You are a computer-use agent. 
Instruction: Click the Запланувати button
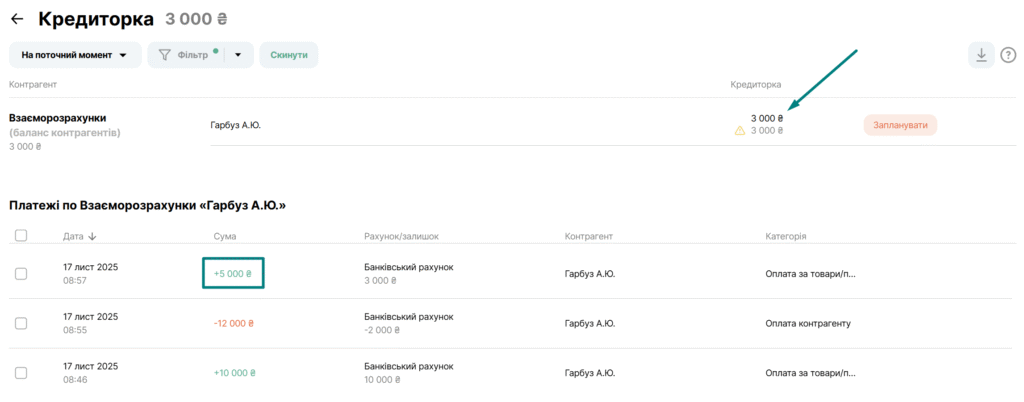pos(899,125)
